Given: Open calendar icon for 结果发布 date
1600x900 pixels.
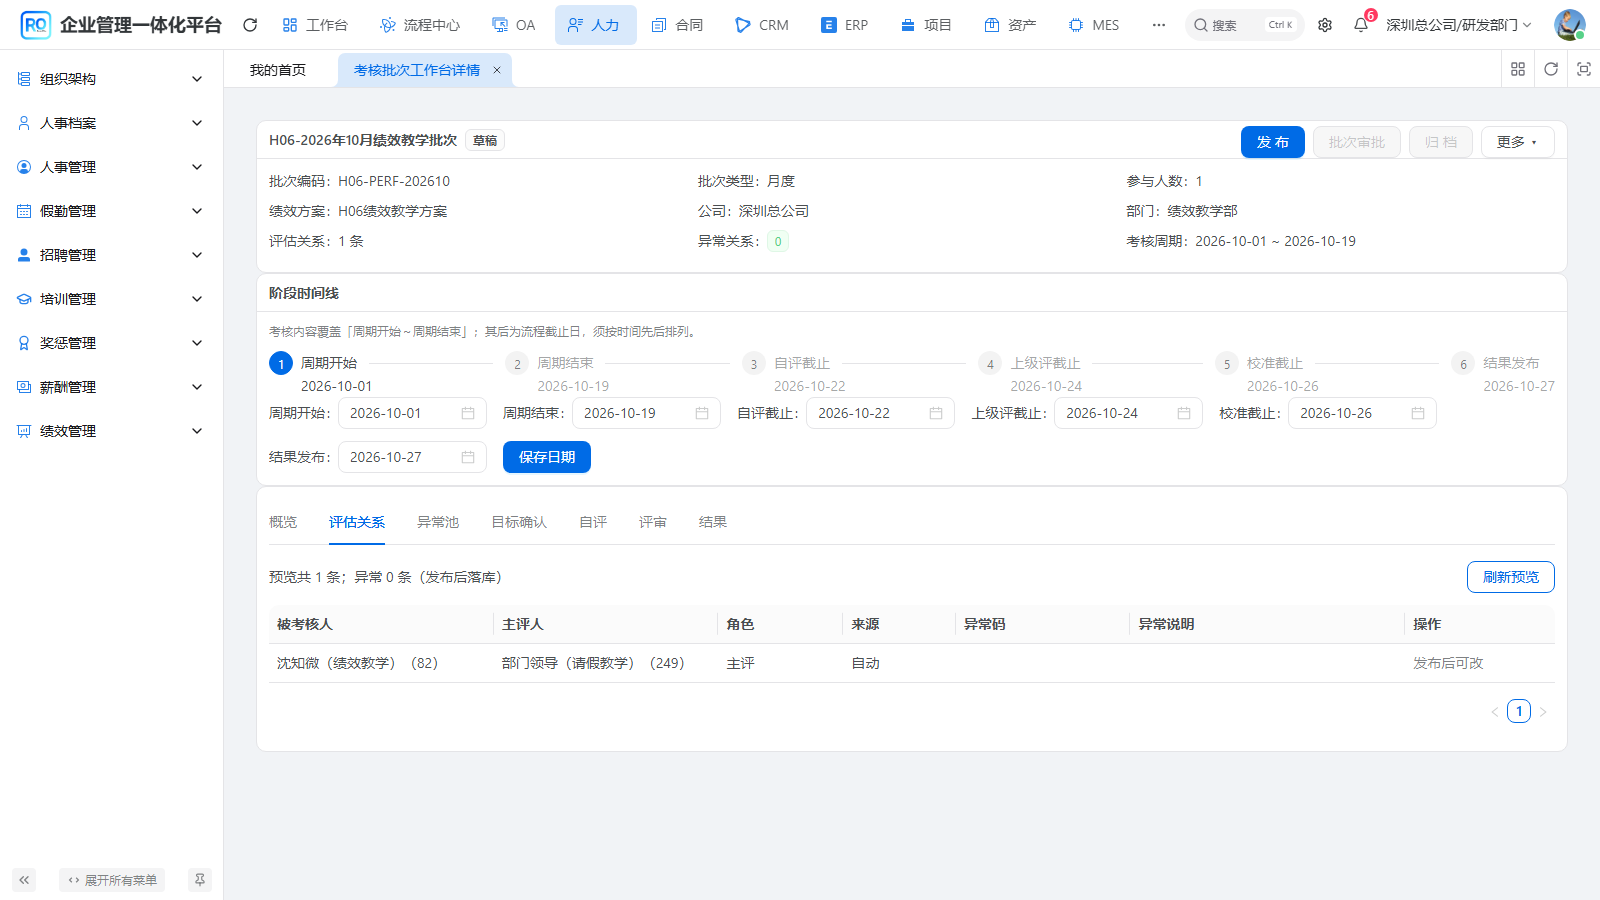Looking at the screenshot, I should (468, 457).
